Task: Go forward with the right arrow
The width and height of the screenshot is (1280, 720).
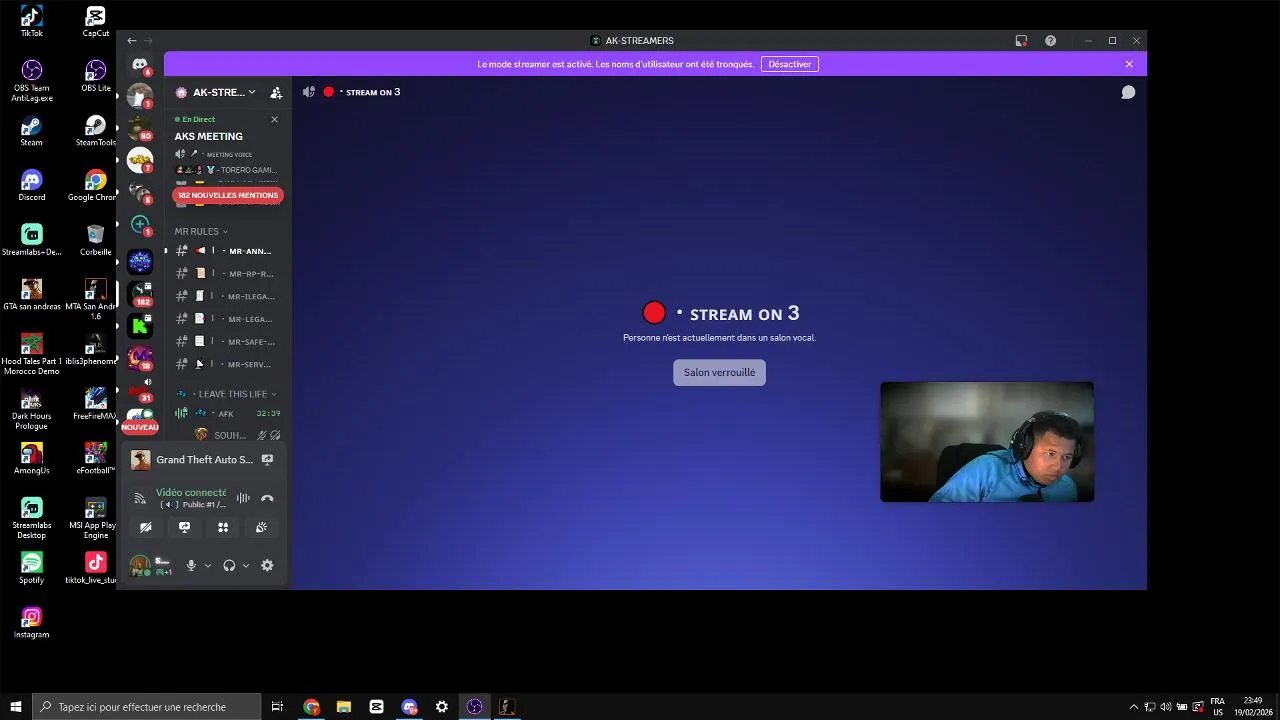Action: (x=148, y=41)
